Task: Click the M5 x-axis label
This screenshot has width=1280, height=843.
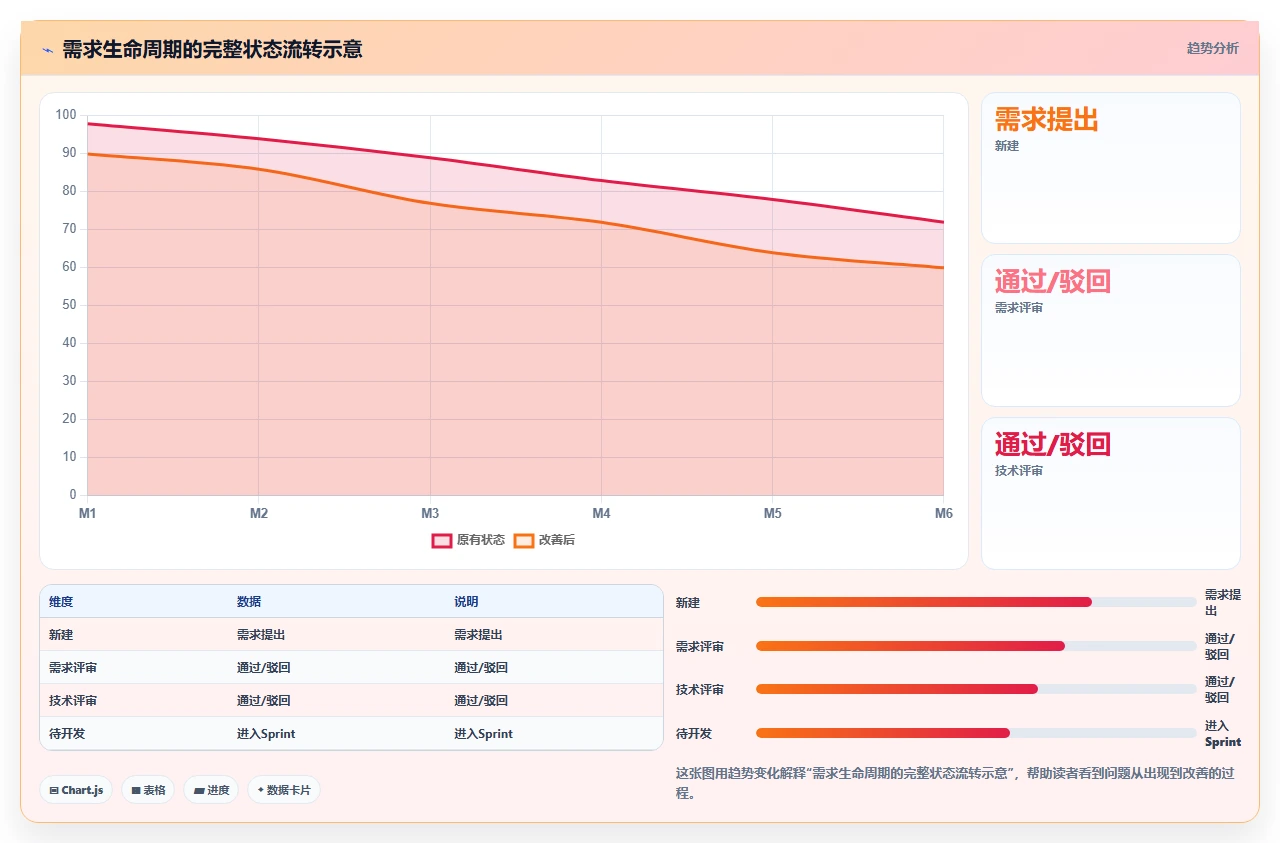Action: [773, 514]
